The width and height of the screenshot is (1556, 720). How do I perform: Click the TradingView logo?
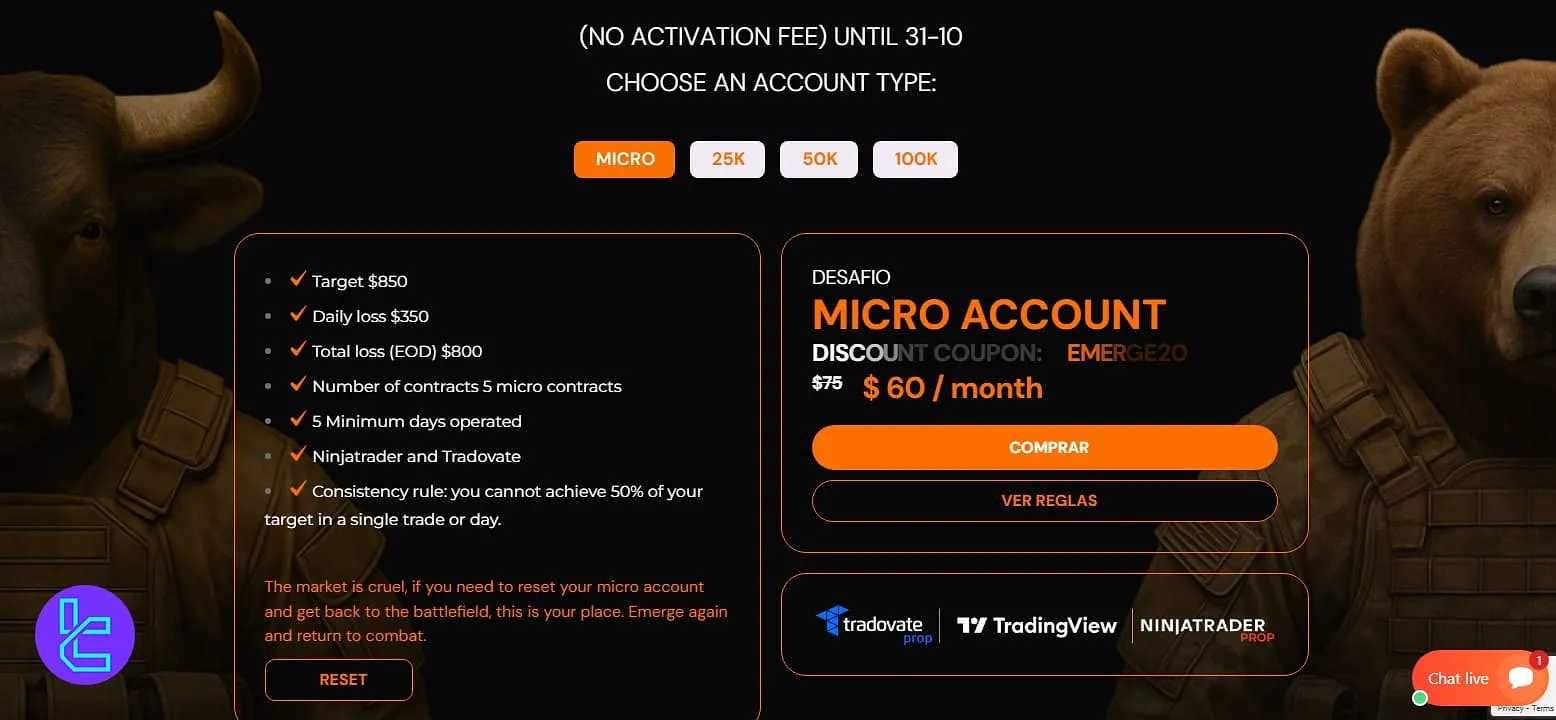tap(1037, 626)
